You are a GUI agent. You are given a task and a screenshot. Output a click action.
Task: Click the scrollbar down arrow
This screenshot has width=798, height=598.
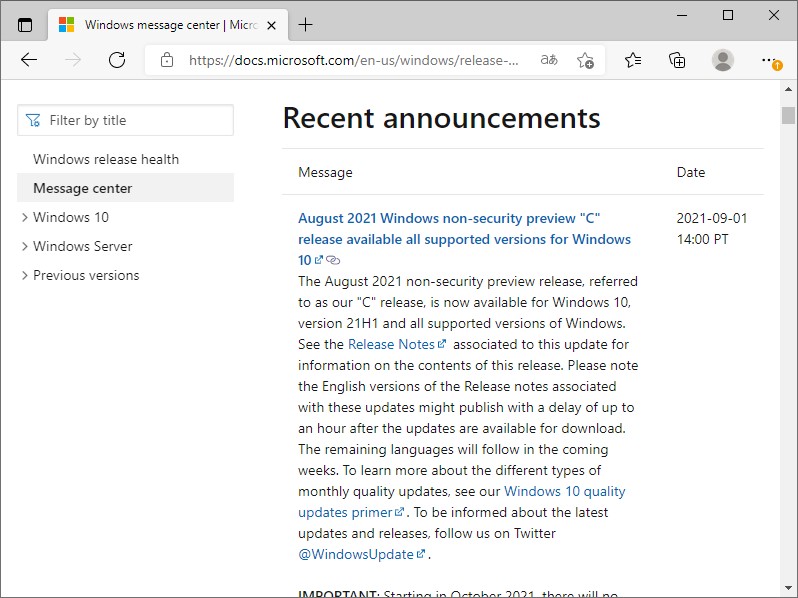[x=788, y=589]
